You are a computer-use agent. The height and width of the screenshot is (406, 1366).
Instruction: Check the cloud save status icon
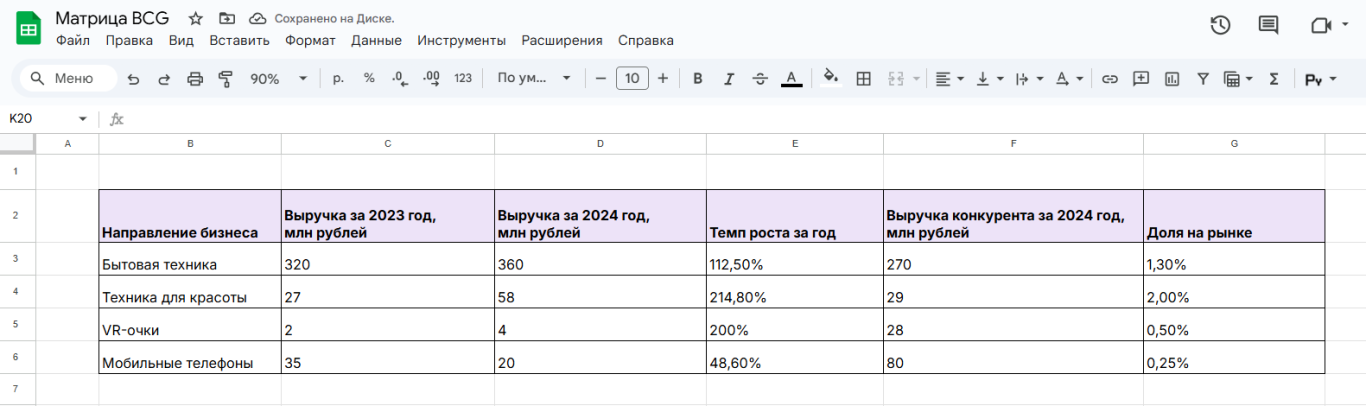[257, 19]
